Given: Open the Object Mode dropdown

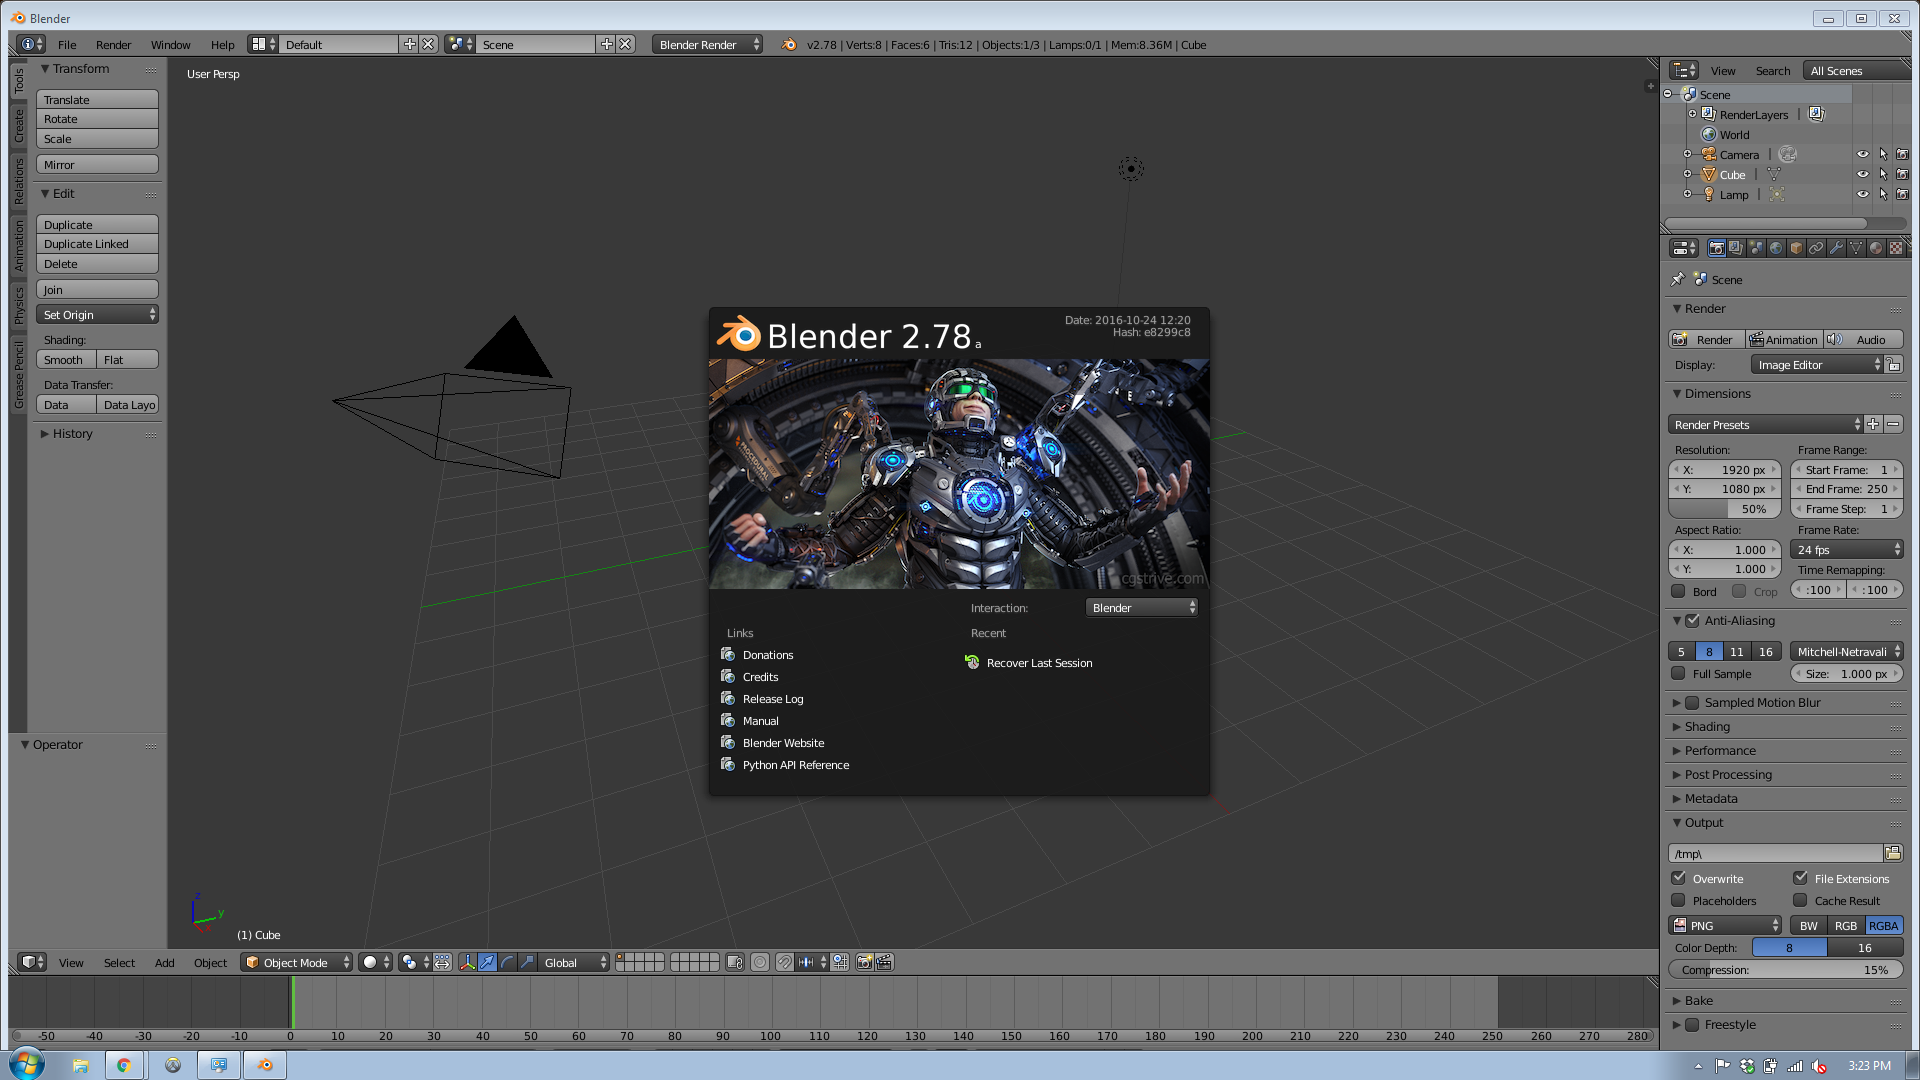Looking at the screenshot, I should click(x=297, y=962).
